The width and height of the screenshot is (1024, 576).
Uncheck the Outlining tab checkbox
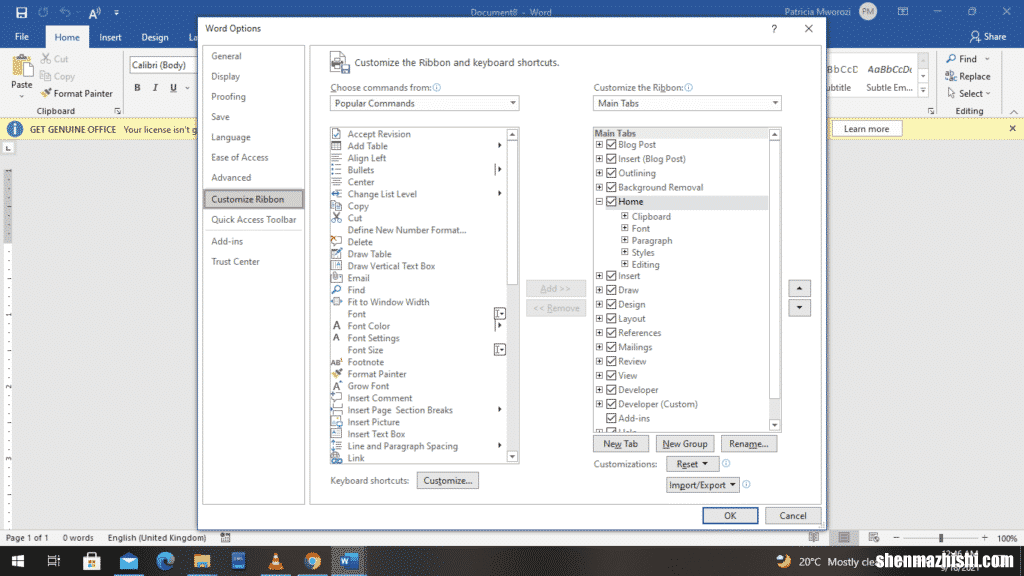coord(611,173)
